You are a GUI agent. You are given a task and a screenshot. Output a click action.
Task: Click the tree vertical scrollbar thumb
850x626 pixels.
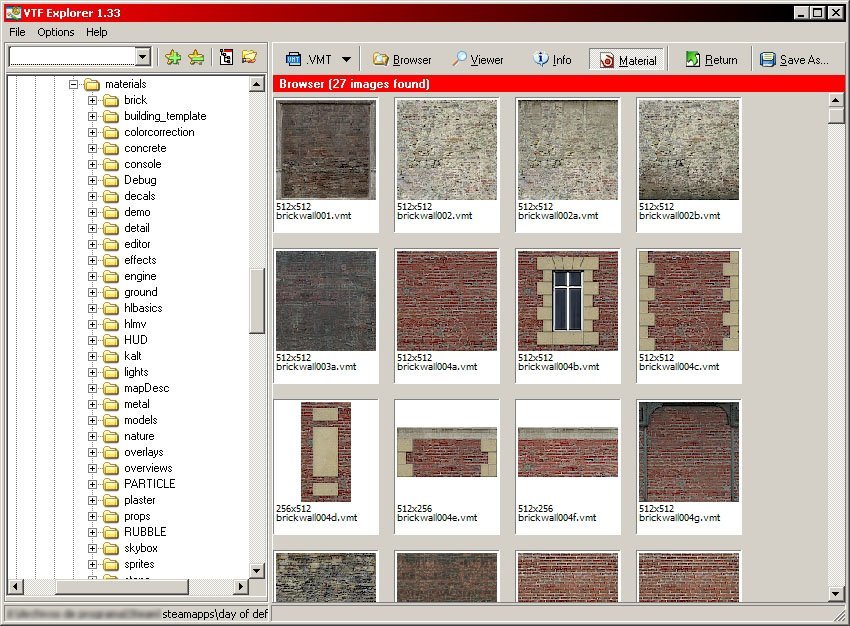coord(256,300)
